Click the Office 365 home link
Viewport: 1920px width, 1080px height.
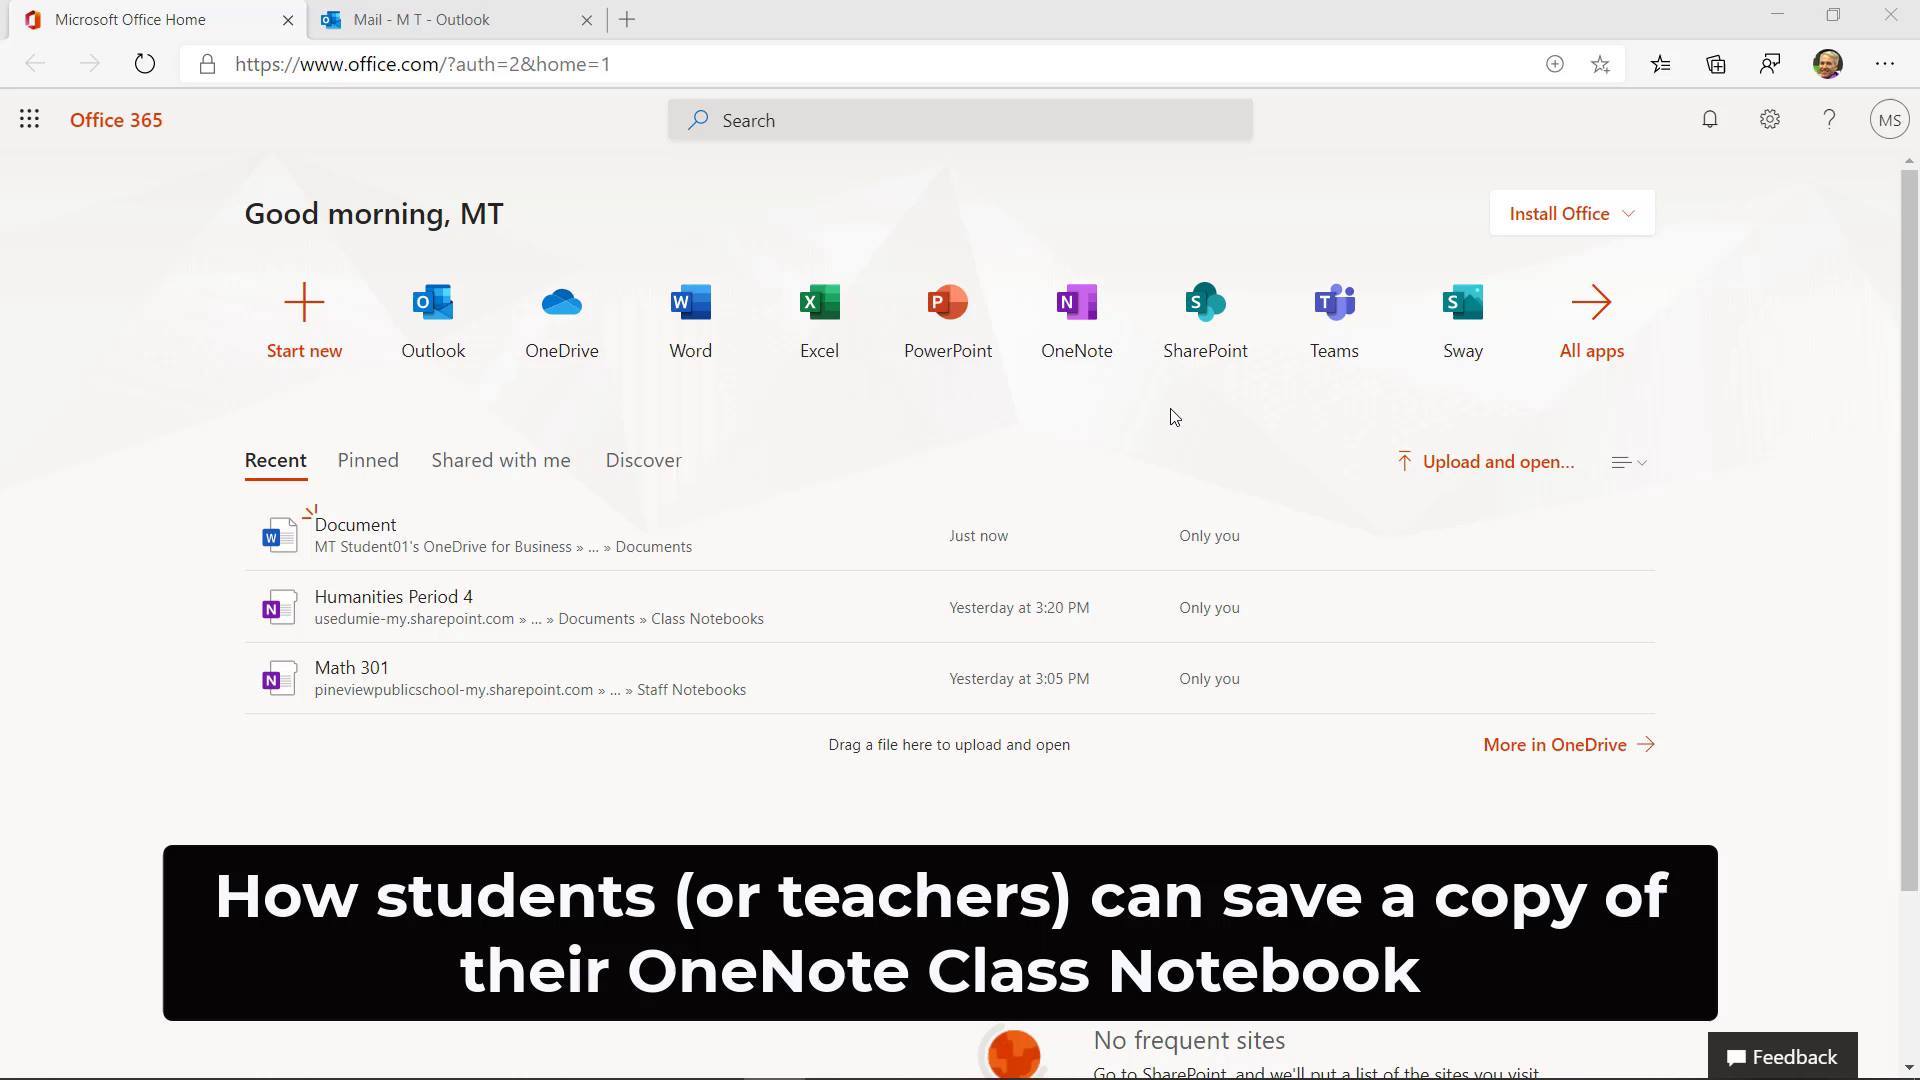coord(116,120)
